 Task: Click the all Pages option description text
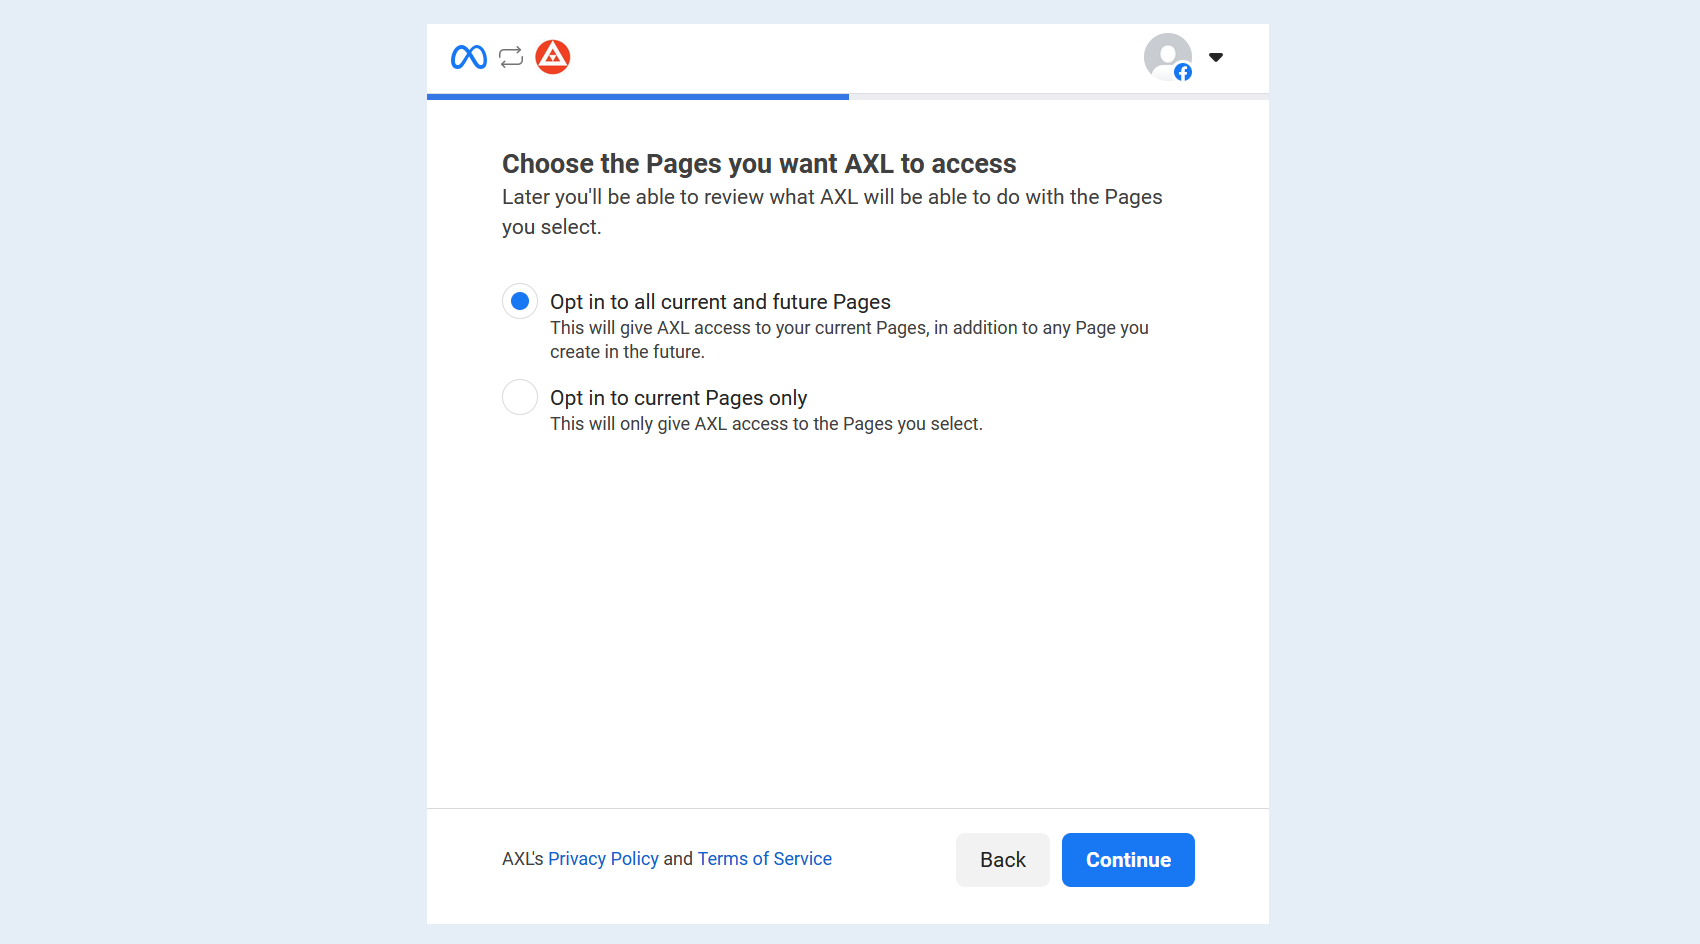click(849, 340)
